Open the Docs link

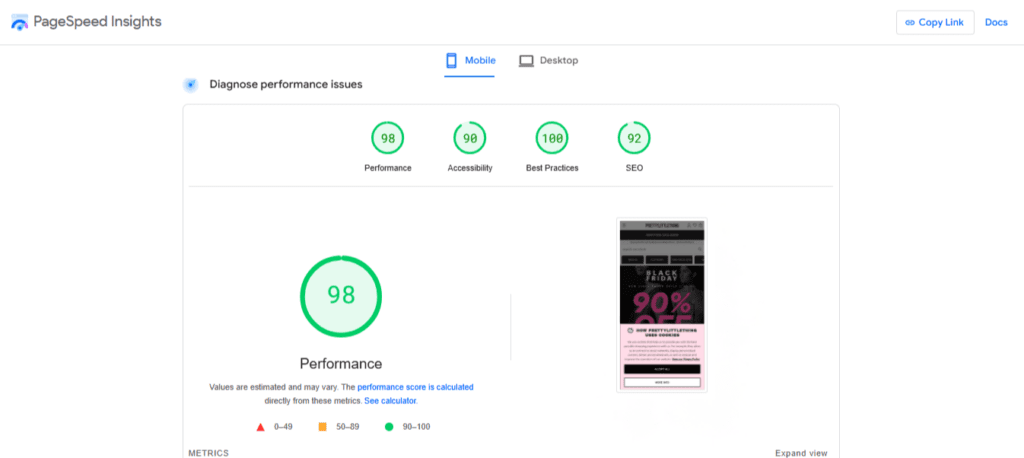point(996,22)
